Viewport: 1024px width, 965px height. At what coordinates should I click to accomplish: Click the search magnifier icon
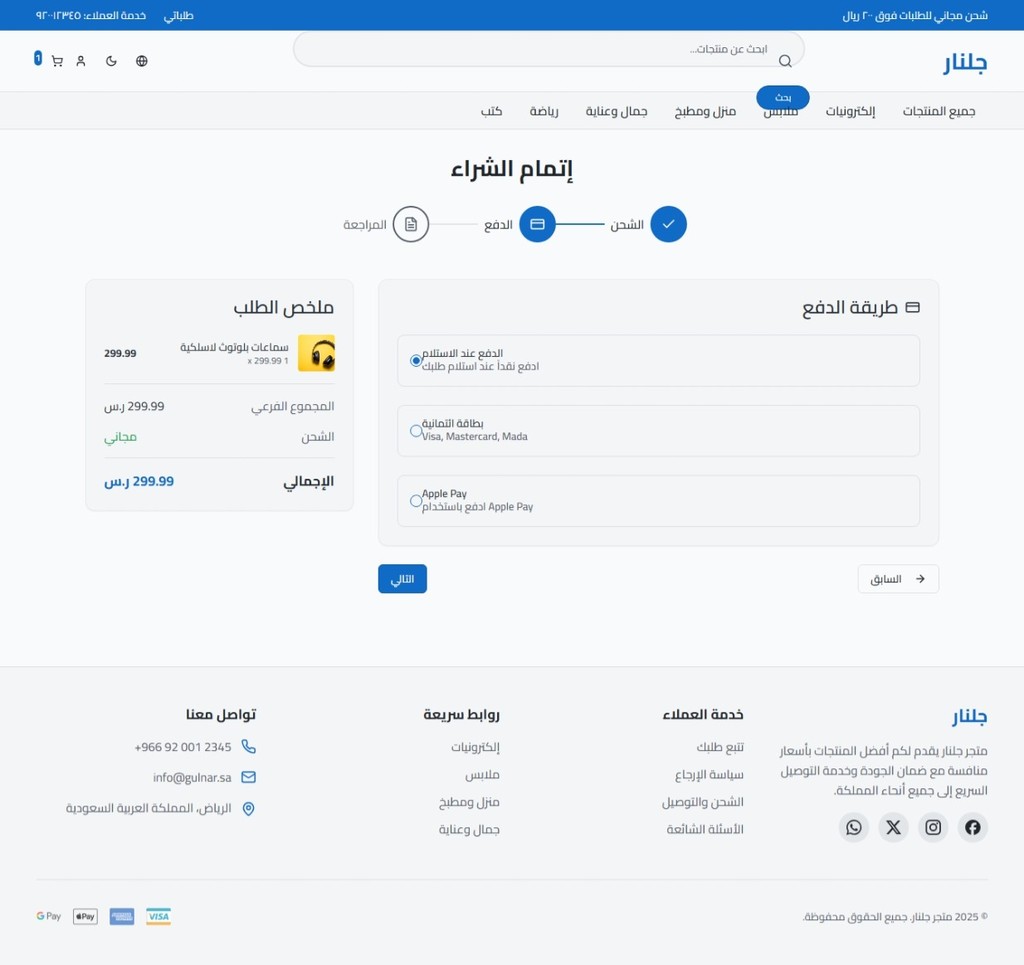click(x=785, y=61)
